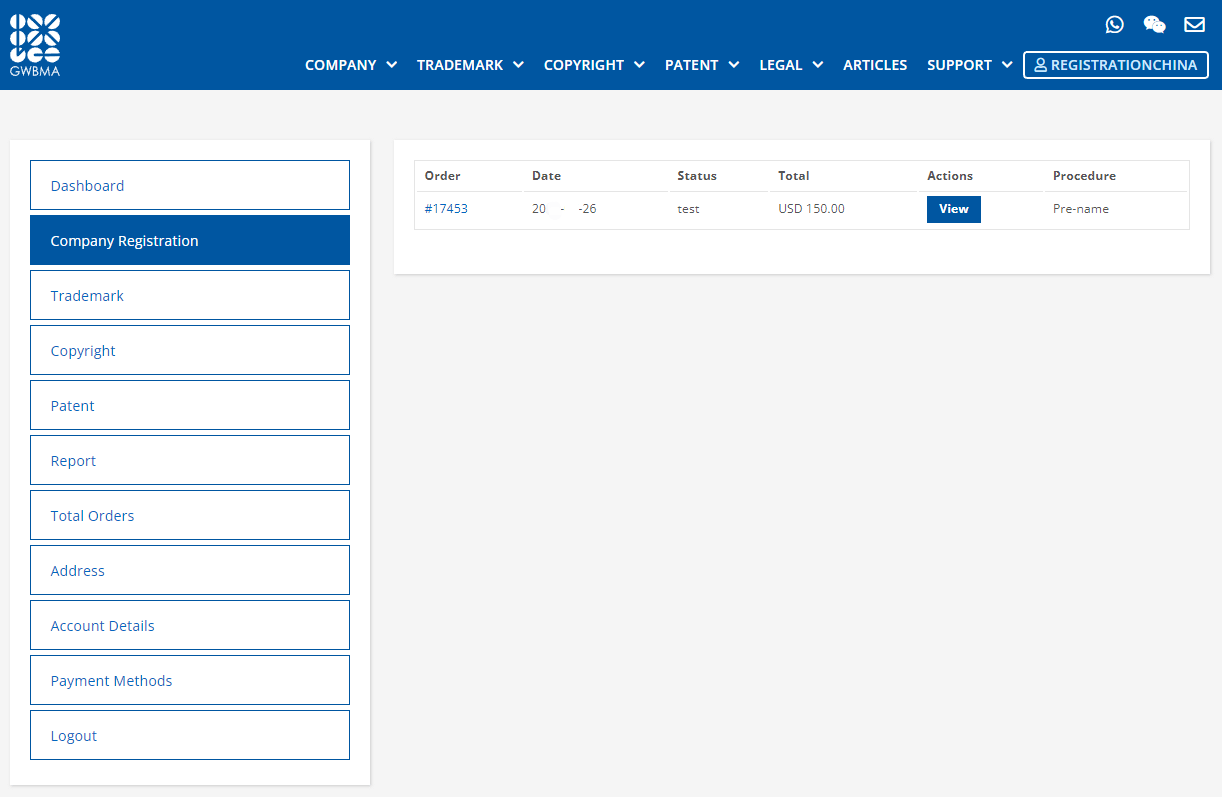The width and height of the screenshot is (1222, 797).
Task: Select the Status column header
Action: click(697, 176)
